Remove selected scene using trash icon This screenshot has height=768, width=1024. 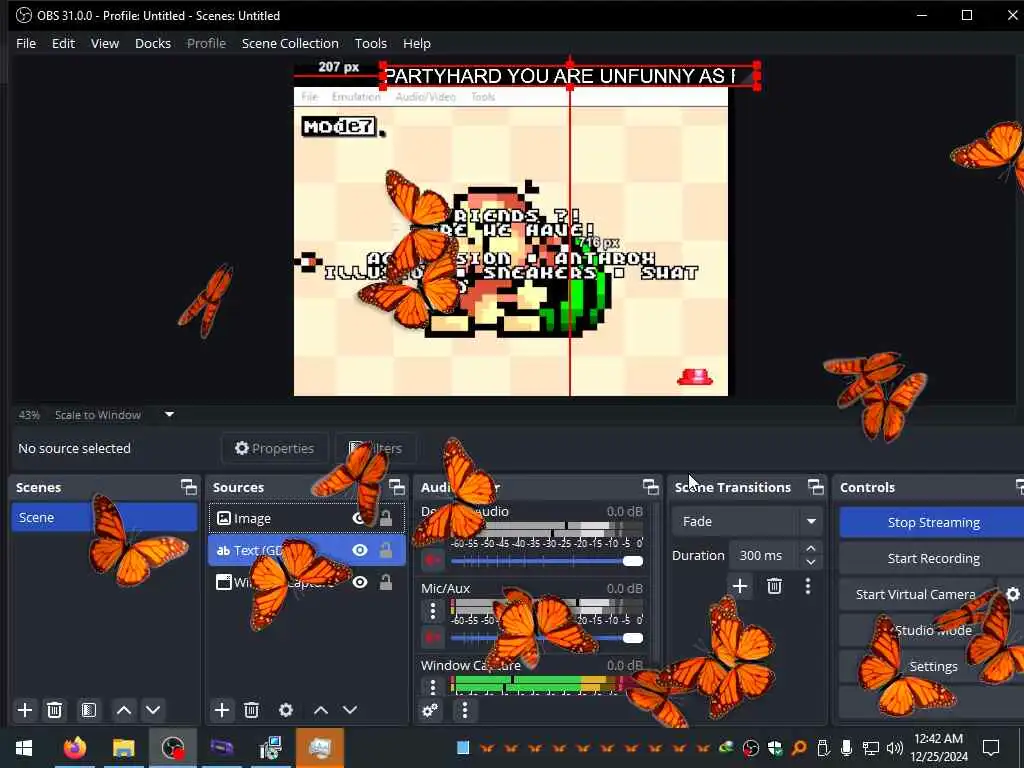coord(55,710)
